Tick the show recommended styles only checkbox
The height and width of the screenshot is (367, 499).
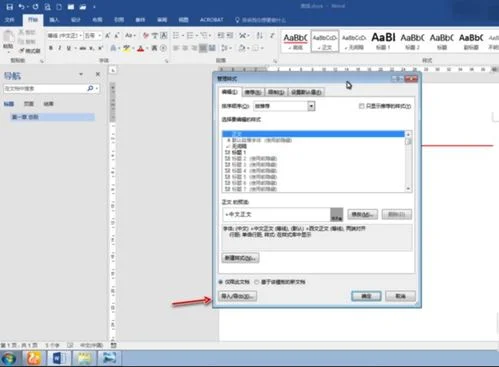[361, 106]
